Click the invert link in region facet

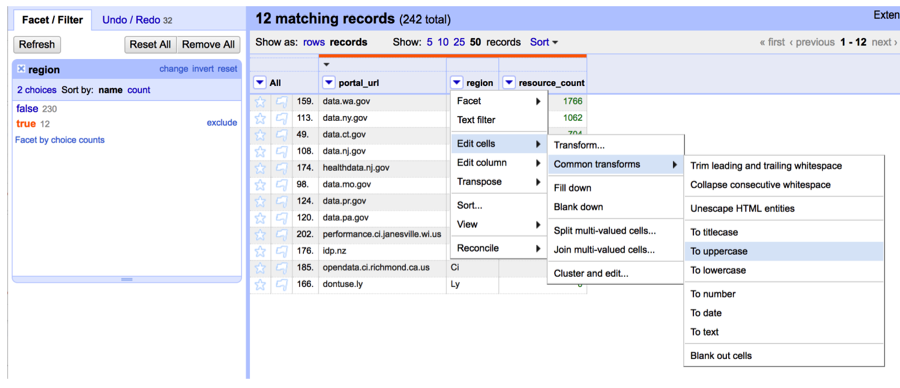[x=203, y=69]
